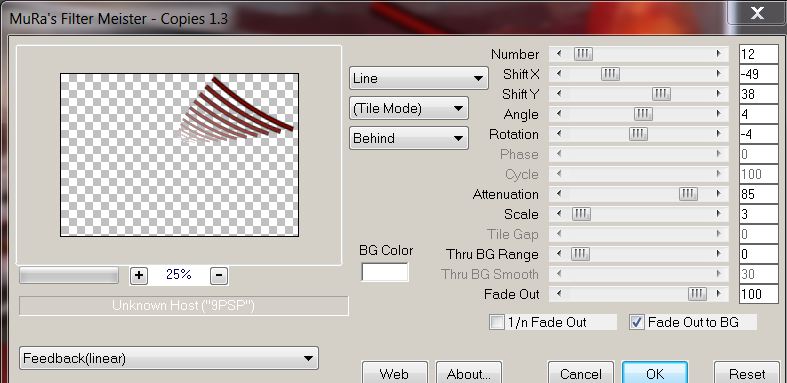Click the Fade Out slider left arrow

pyautogui.click(x=559, y=294)
